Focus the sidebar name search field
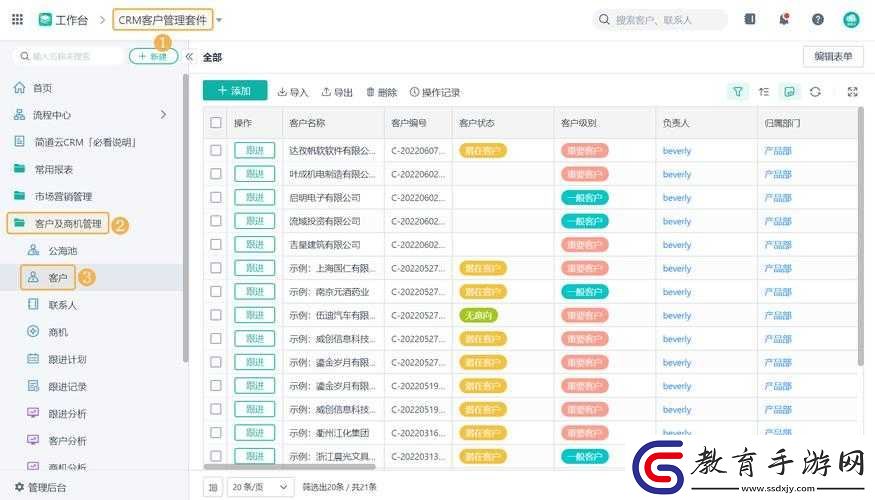 (x=70, y=56)
